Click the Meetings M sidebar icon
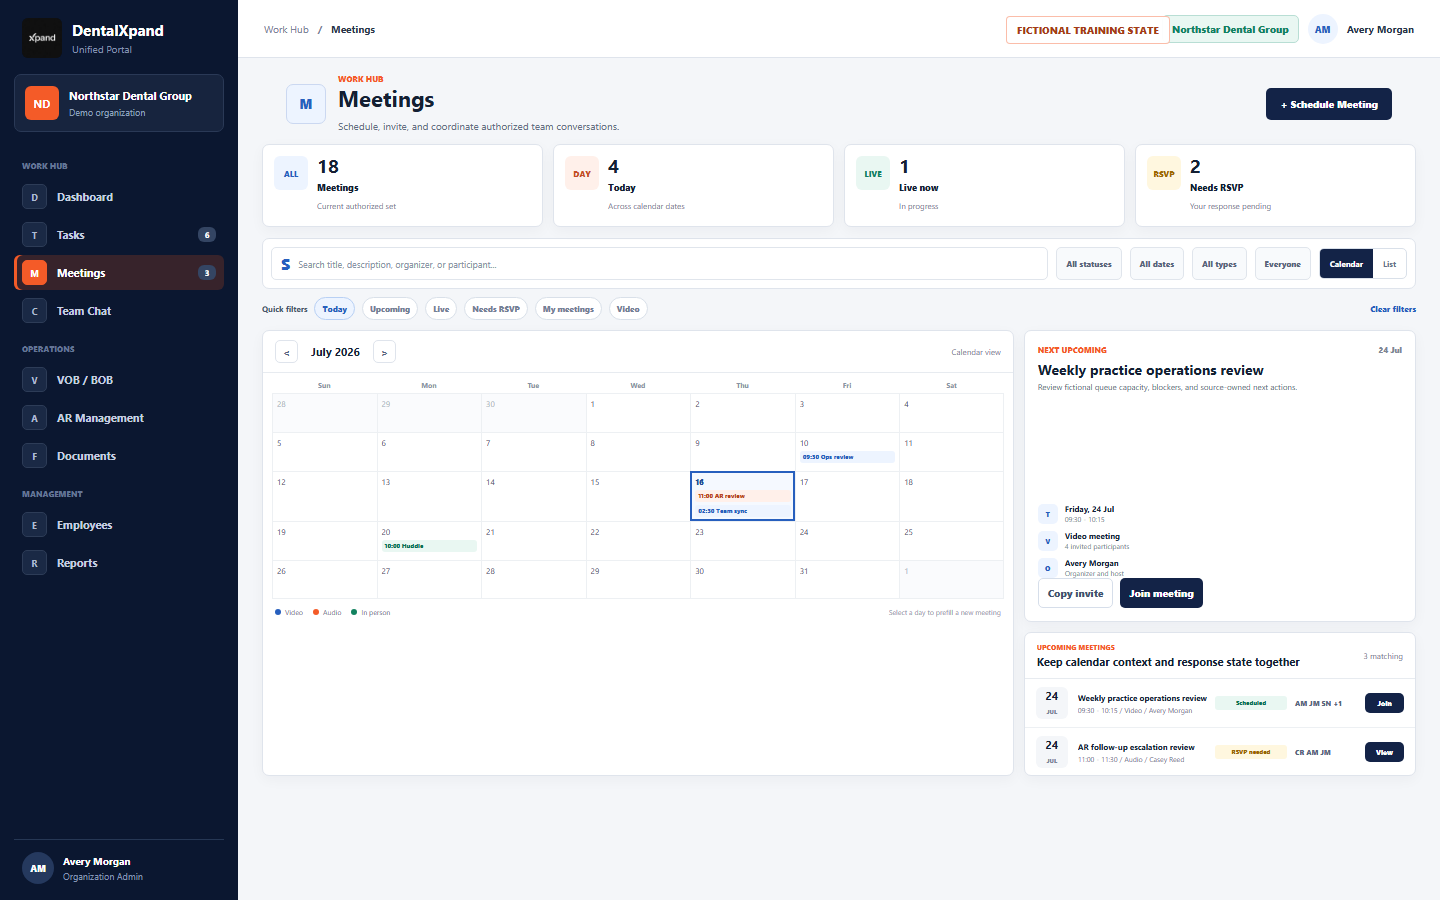This screenshot has width=1440, height=900. coord(34,273)
